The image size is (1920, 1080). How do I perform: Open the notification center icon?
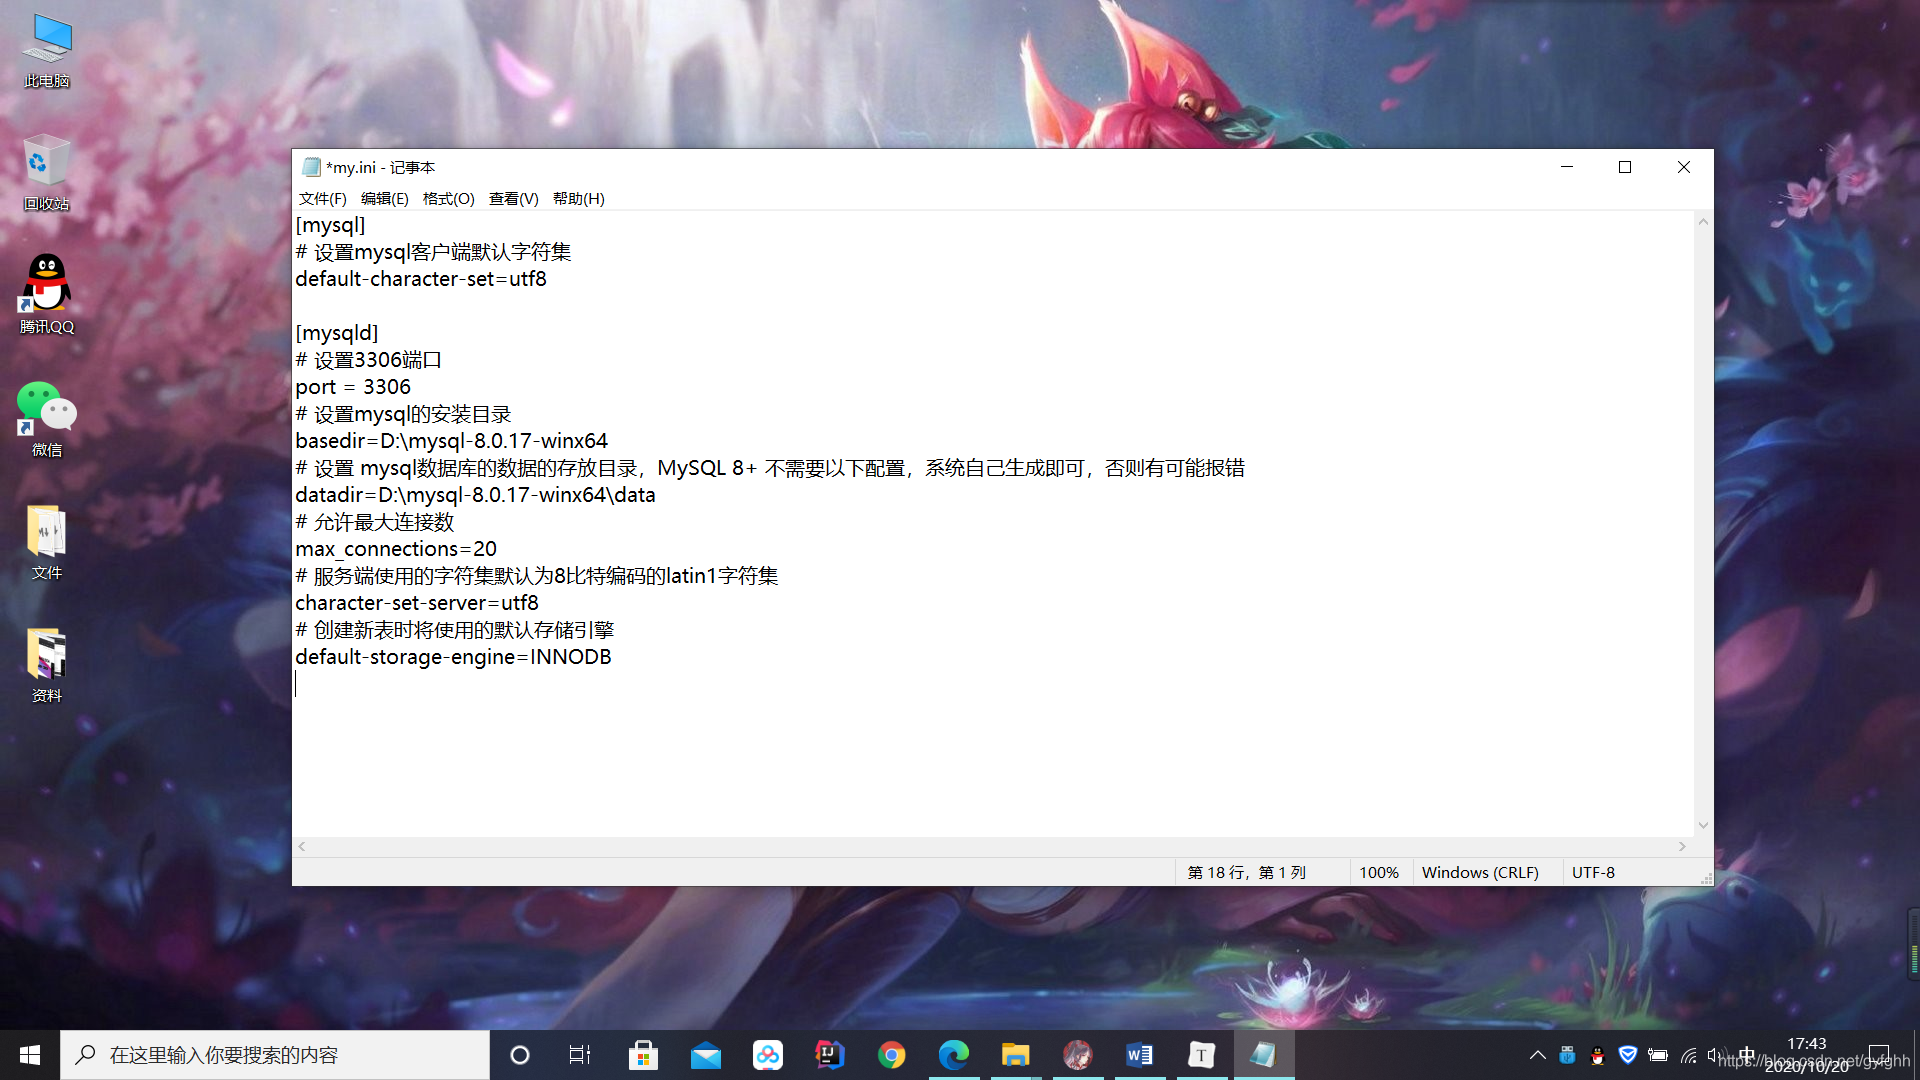[x=1879, y=1055]
